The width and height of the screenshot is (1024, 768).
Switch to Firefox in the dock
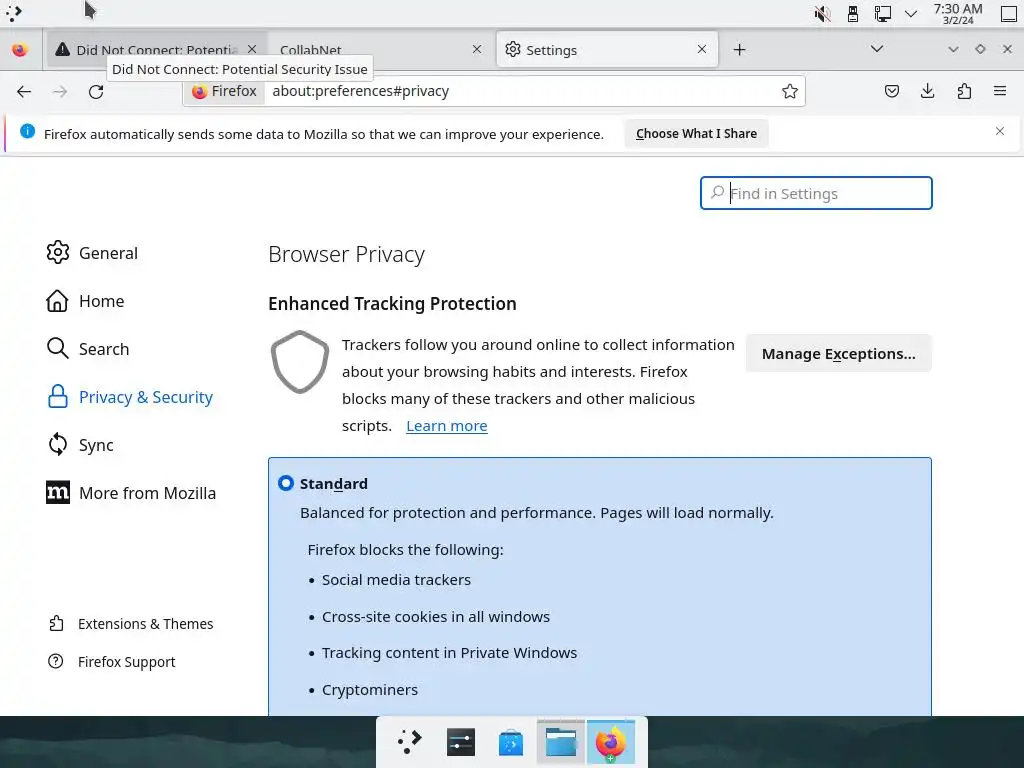(x=611, y=743)
